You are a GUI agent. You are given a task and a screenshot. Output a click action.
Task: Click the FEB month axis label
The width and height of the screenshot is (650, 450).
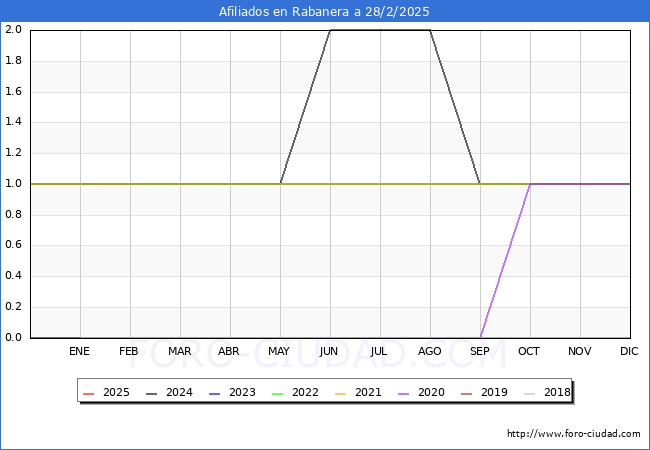pyautogui.click(x=129, y=351)
